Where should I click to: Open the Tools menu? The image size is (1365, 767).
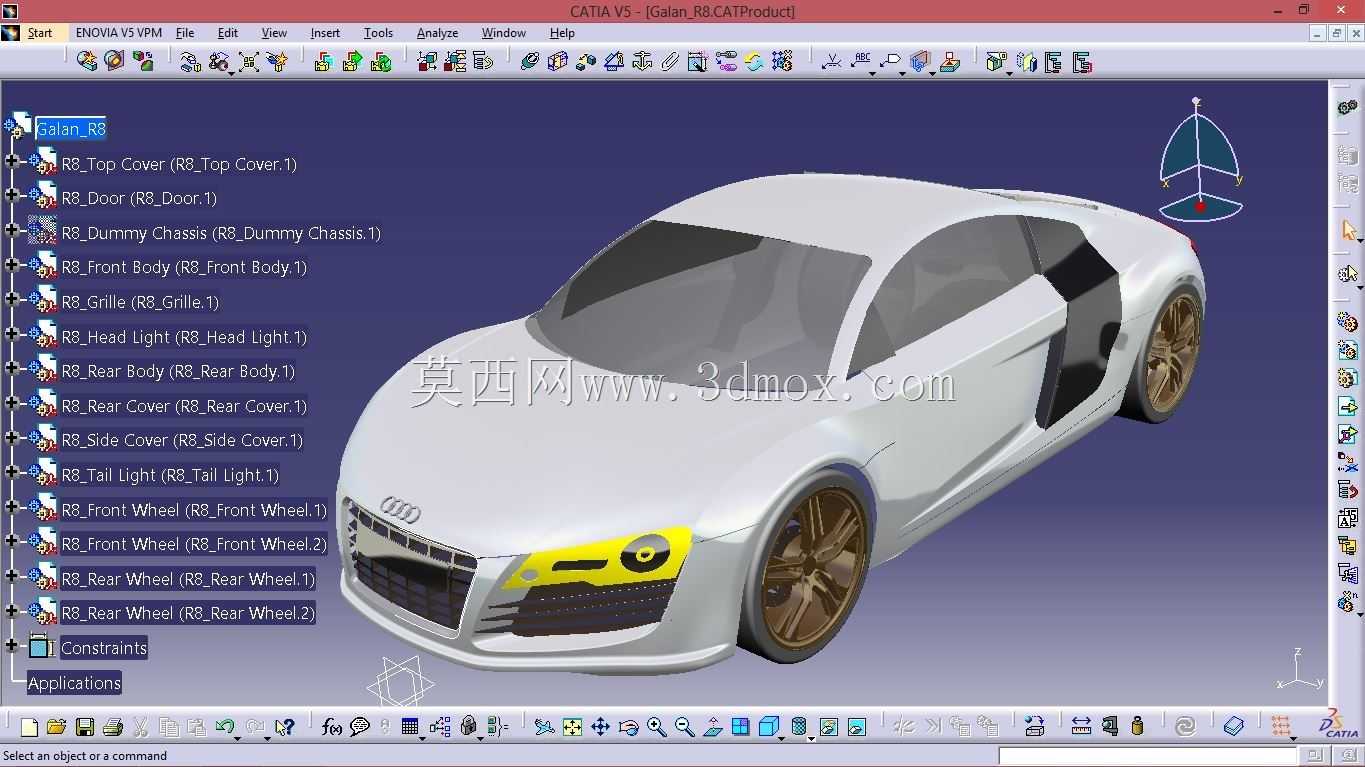tap(378, 33)
